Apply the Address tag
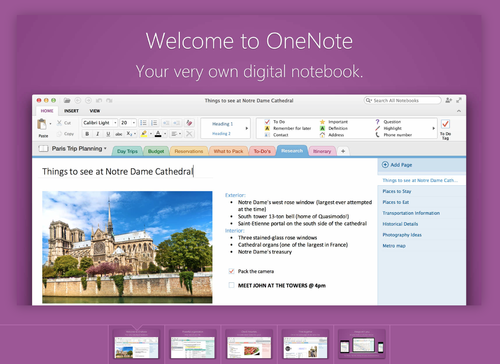 (332, 135)
